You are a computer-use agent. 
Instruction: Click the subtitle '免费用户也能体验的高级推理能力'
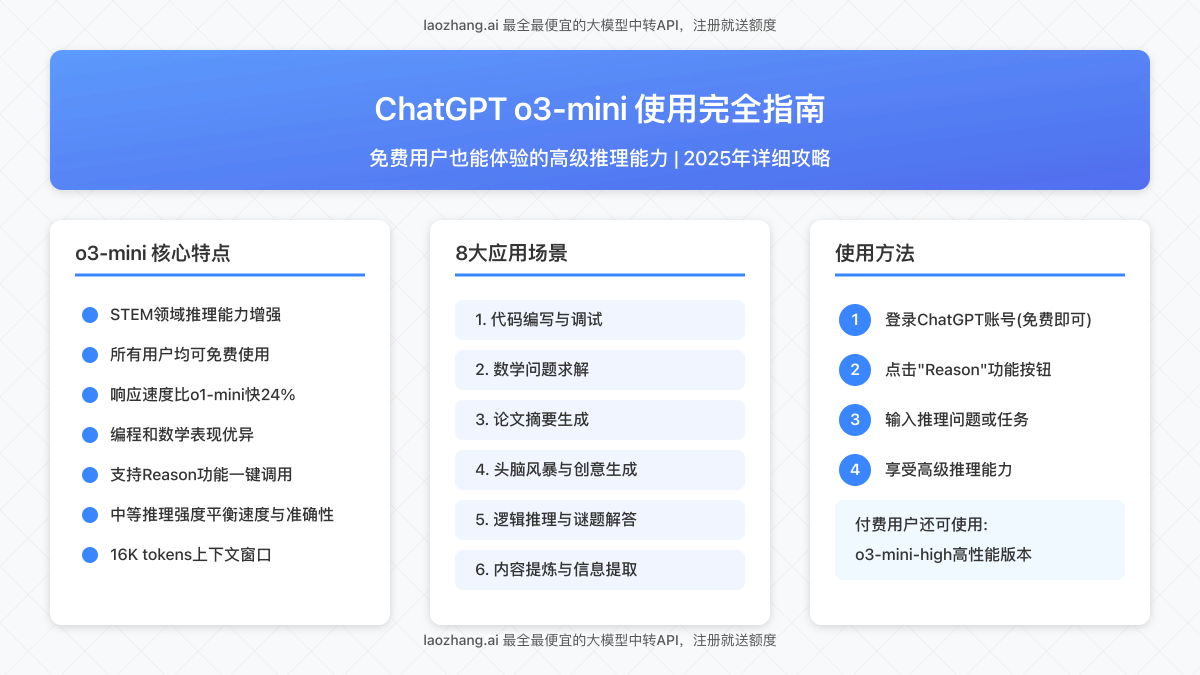coord(518,158)
